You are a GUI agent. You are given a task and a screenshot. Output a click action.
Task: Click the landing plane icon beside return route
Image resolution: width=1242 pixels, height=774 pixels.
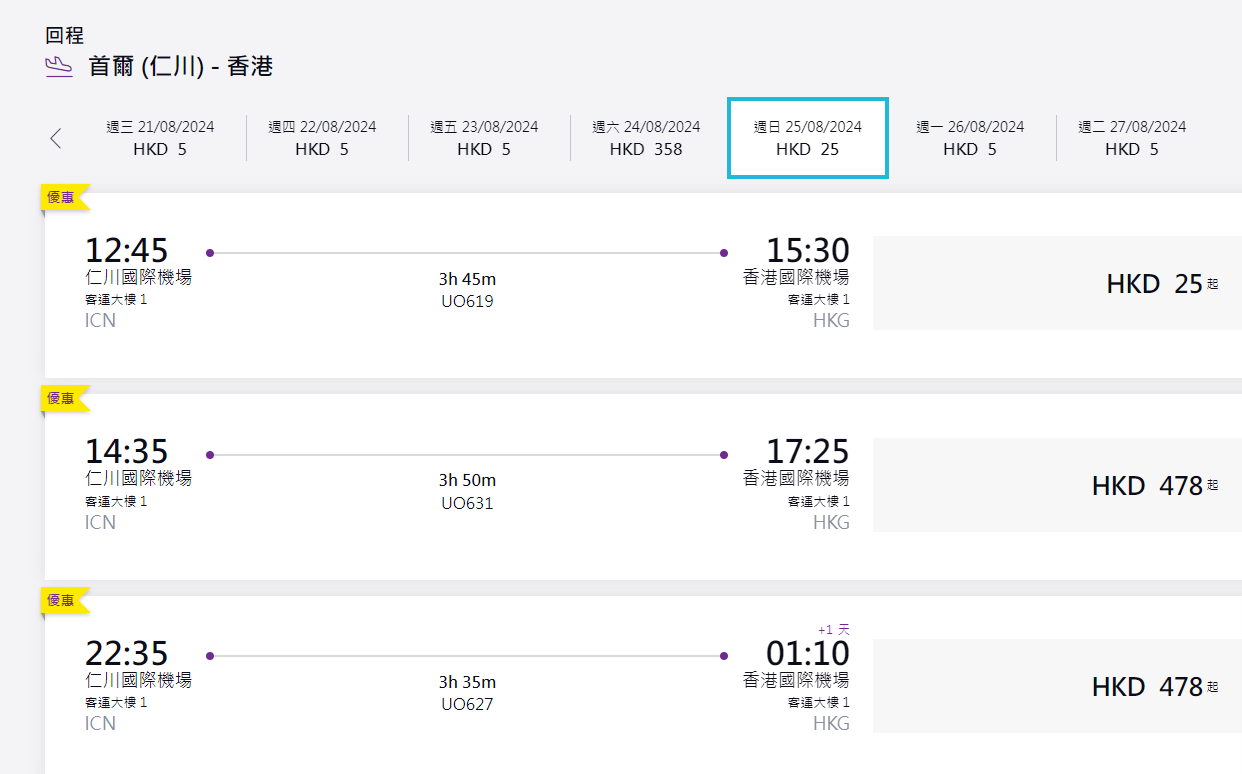[x=59, y=67]
